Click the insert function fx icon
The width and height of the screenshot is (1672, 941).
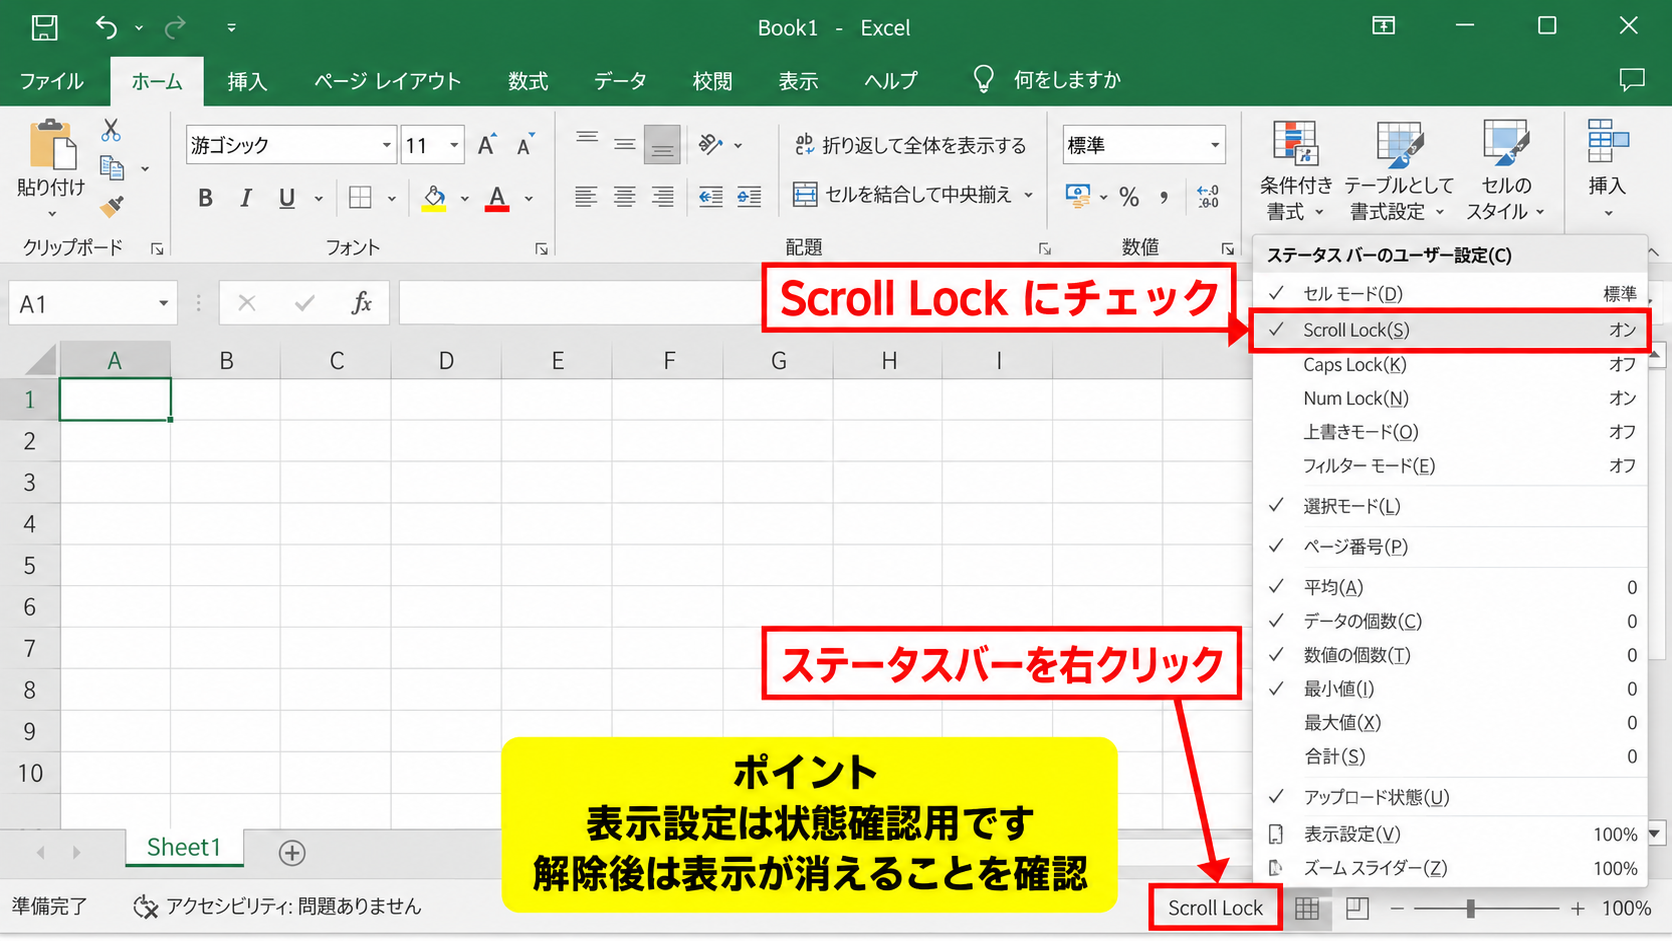(362, 303)
